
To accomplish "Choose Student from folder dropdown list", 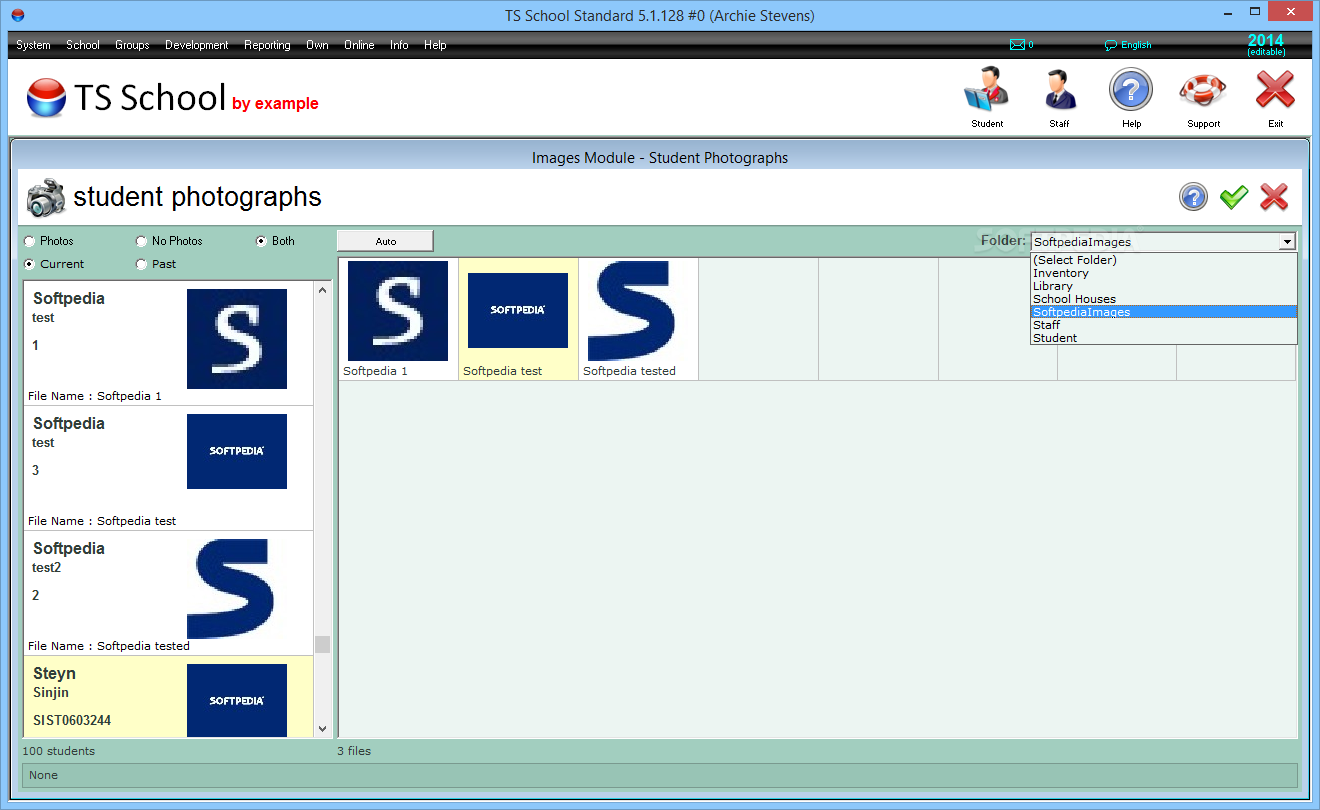I will (1164, 338).
